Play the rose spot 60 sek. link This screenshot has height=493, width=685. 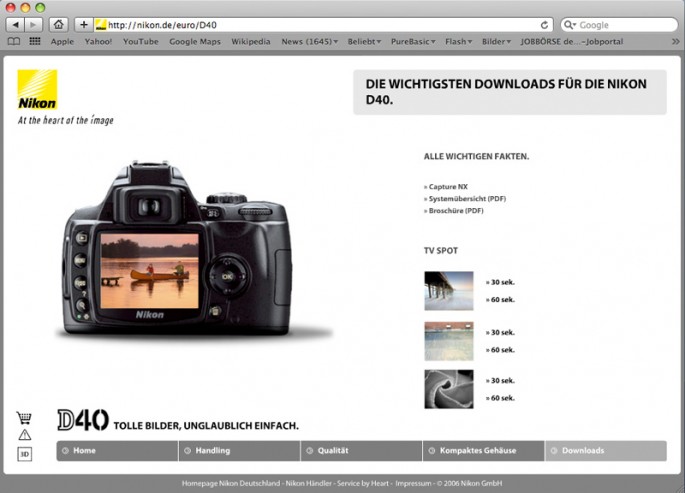pos(500,398)
